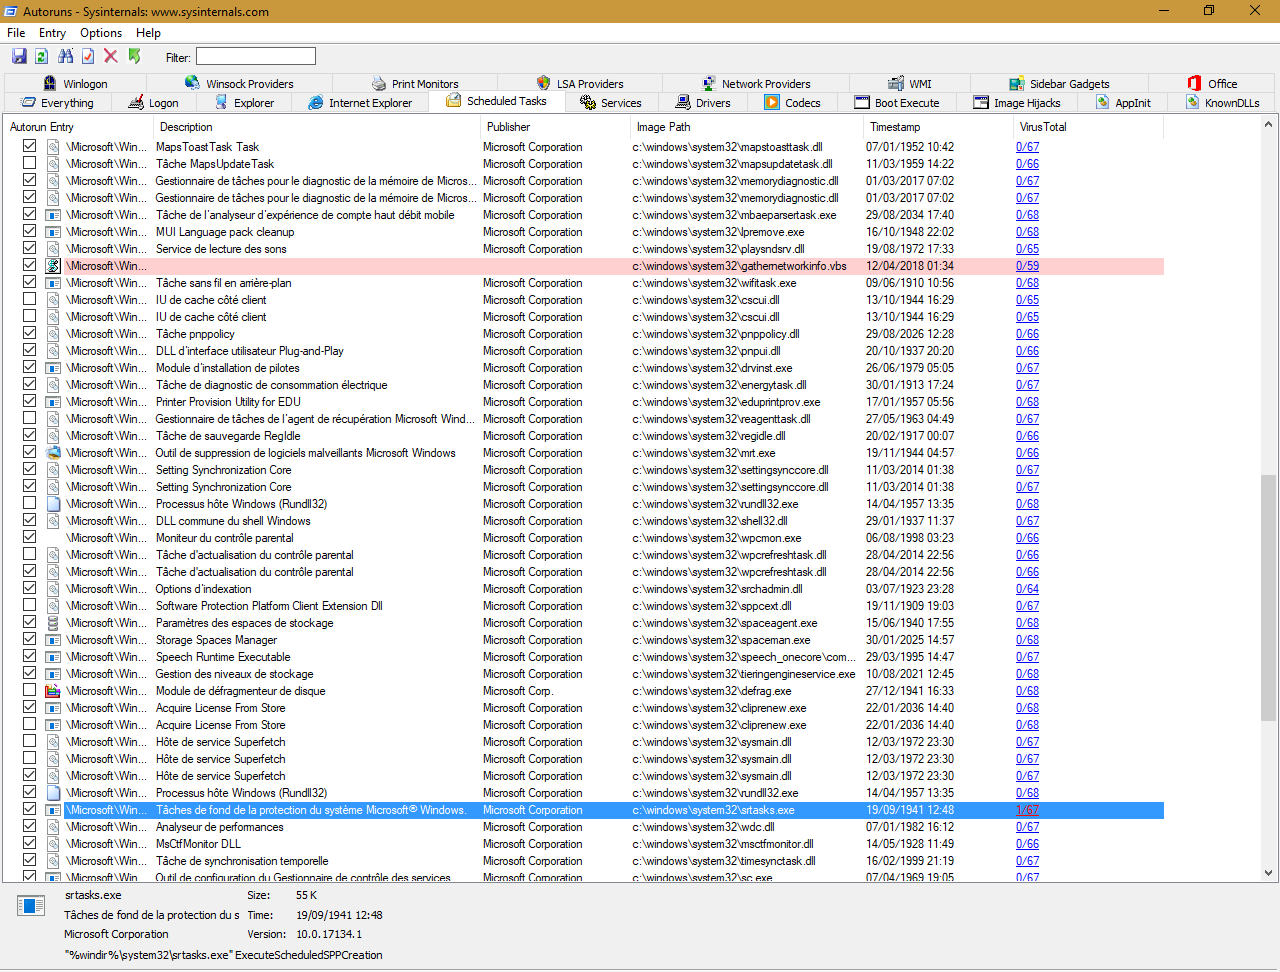Screen dimensions: 1280x972
Task: Toggle the Software Protection Platform Client Extension checkbox
Action: (x=29, y=605)
